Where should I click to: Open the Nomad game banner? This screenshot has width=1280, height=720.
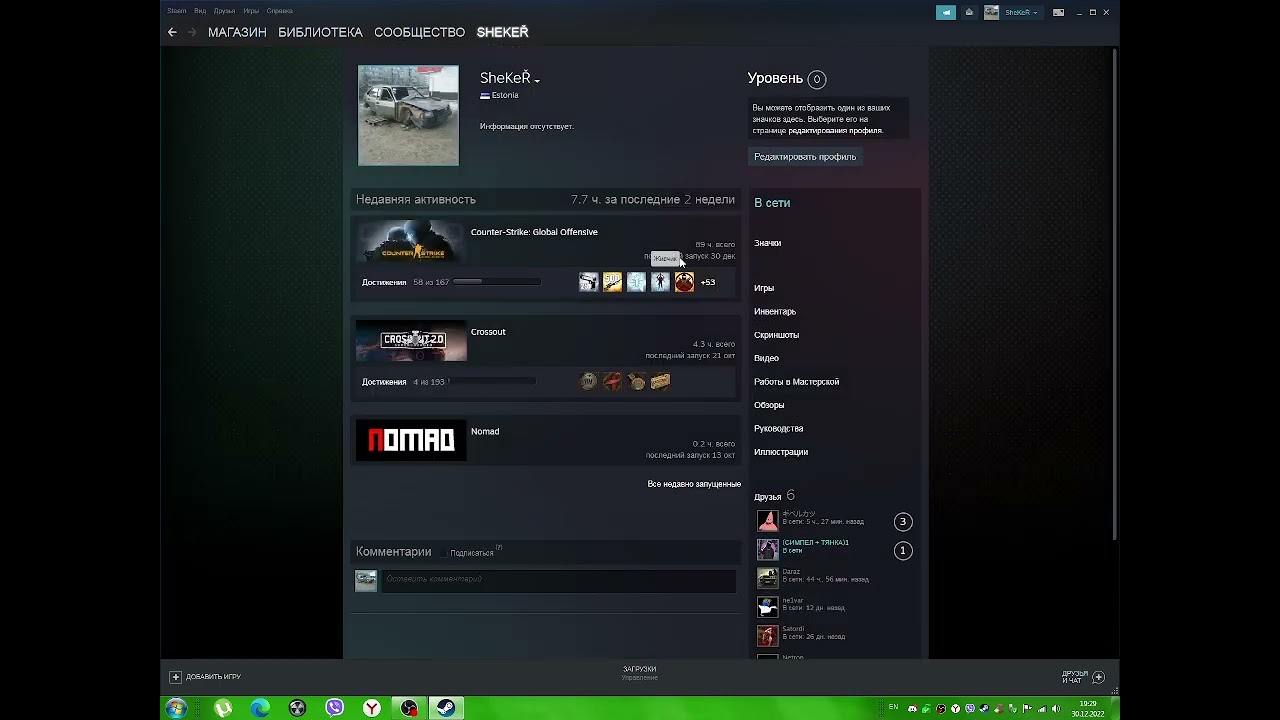411,440
